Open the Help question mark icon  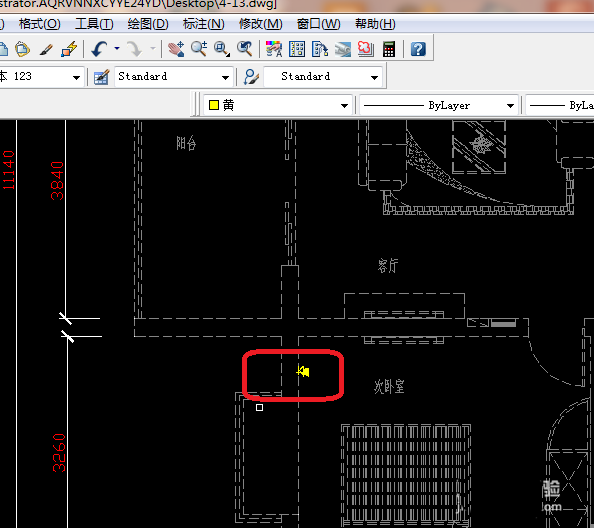pyautogui.click(x=418, y=49)
